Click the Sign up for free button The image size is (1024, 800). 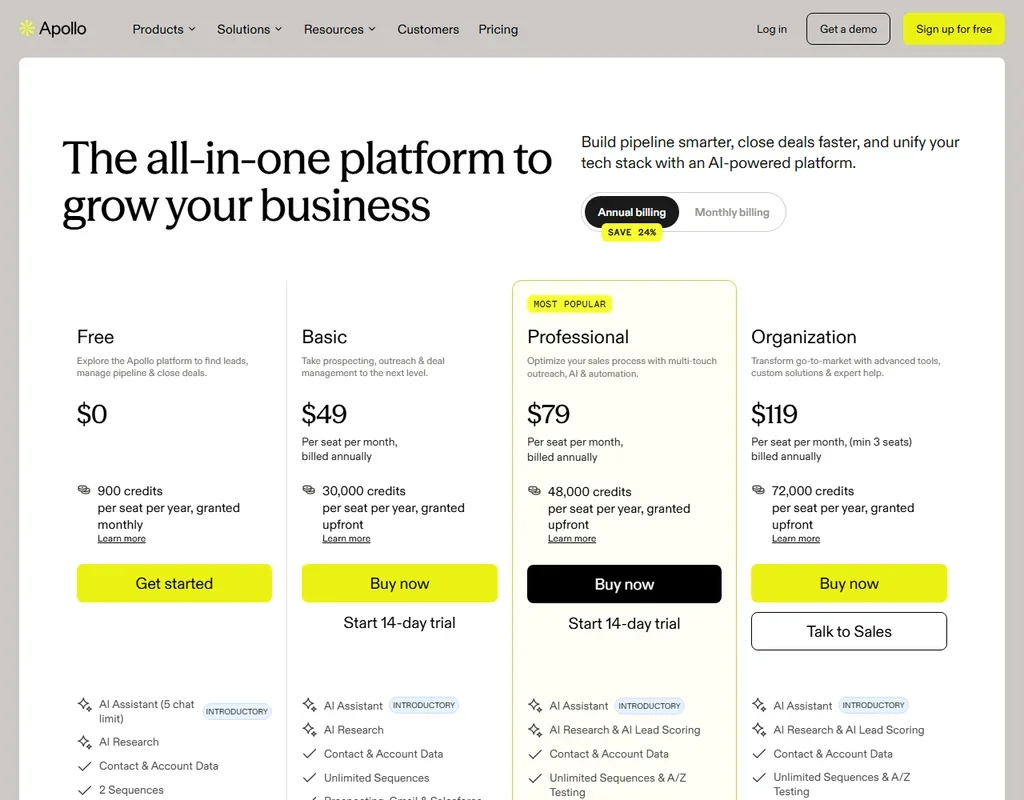953,29
